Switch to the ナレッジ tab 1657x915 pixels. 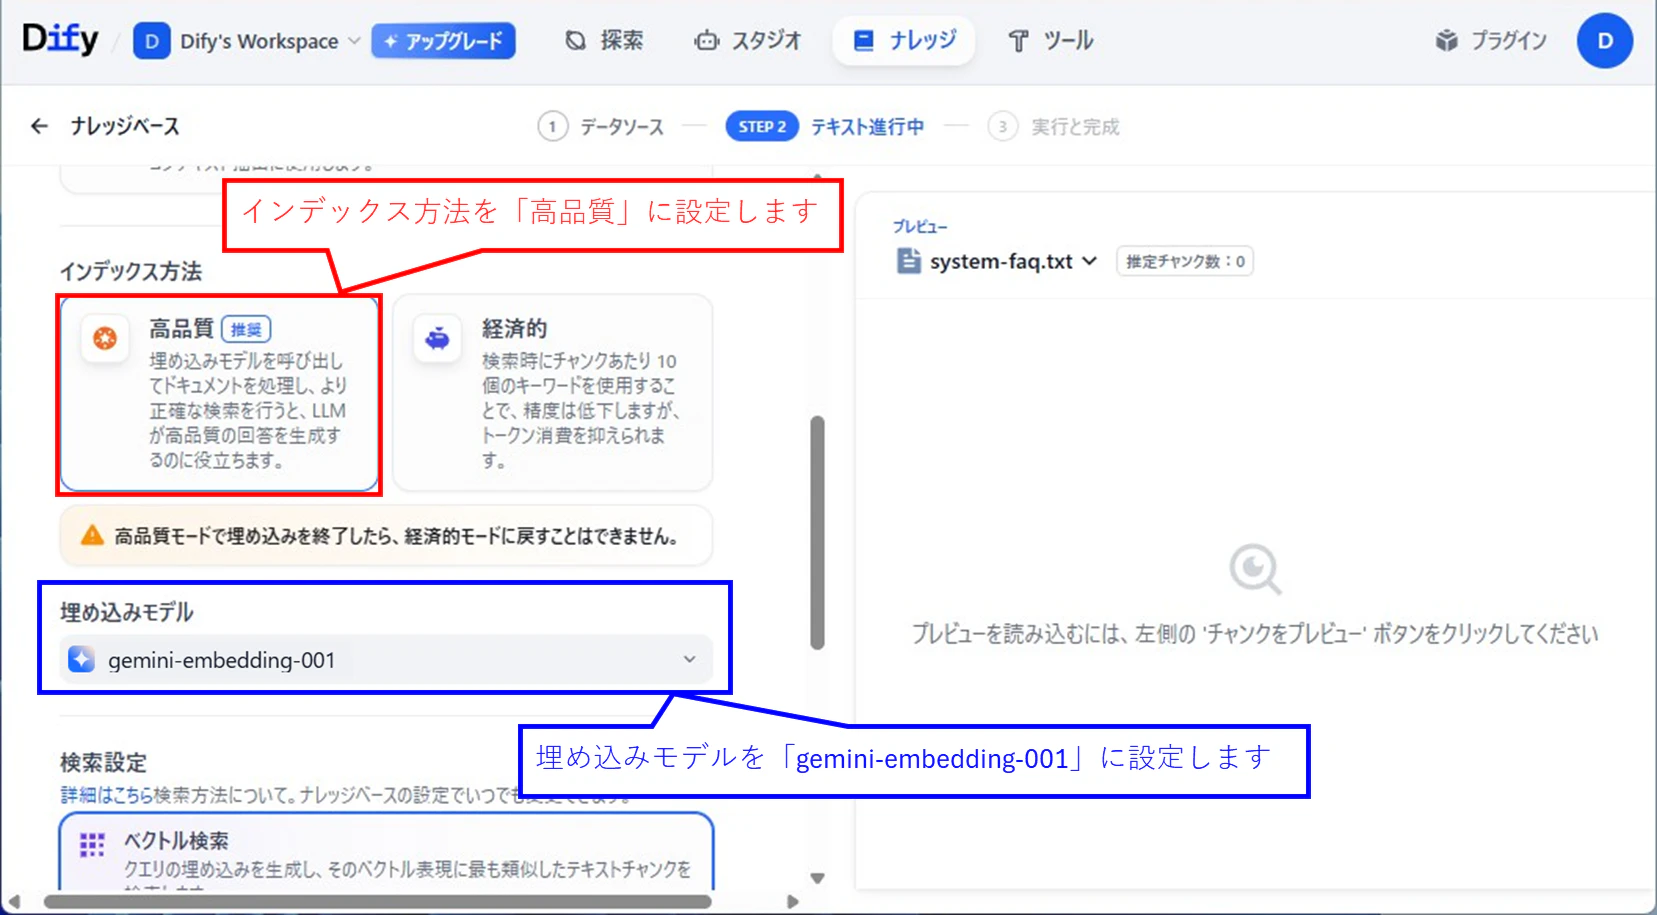pos(904,40)
